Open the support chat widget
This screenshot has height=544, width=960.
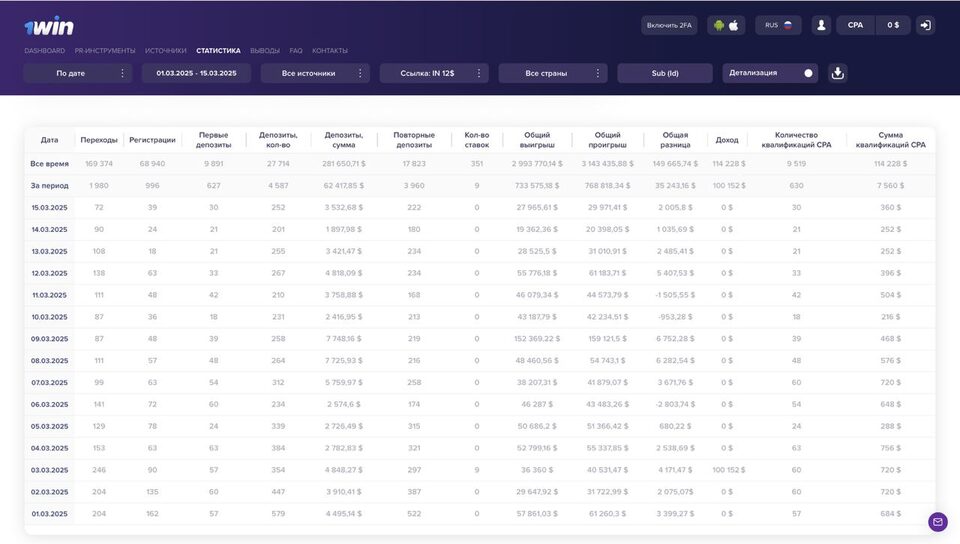pyautogui.click(x=937, y=521)
